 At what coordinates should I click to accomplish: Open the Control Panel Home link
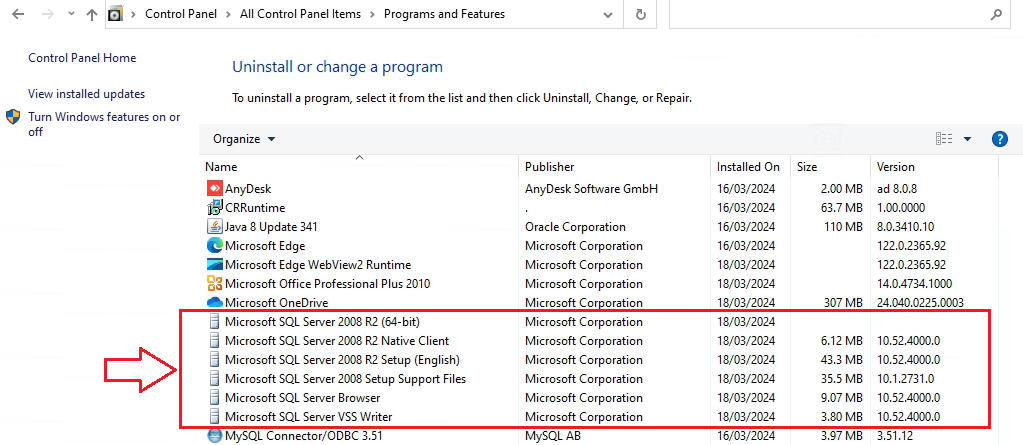82,58
